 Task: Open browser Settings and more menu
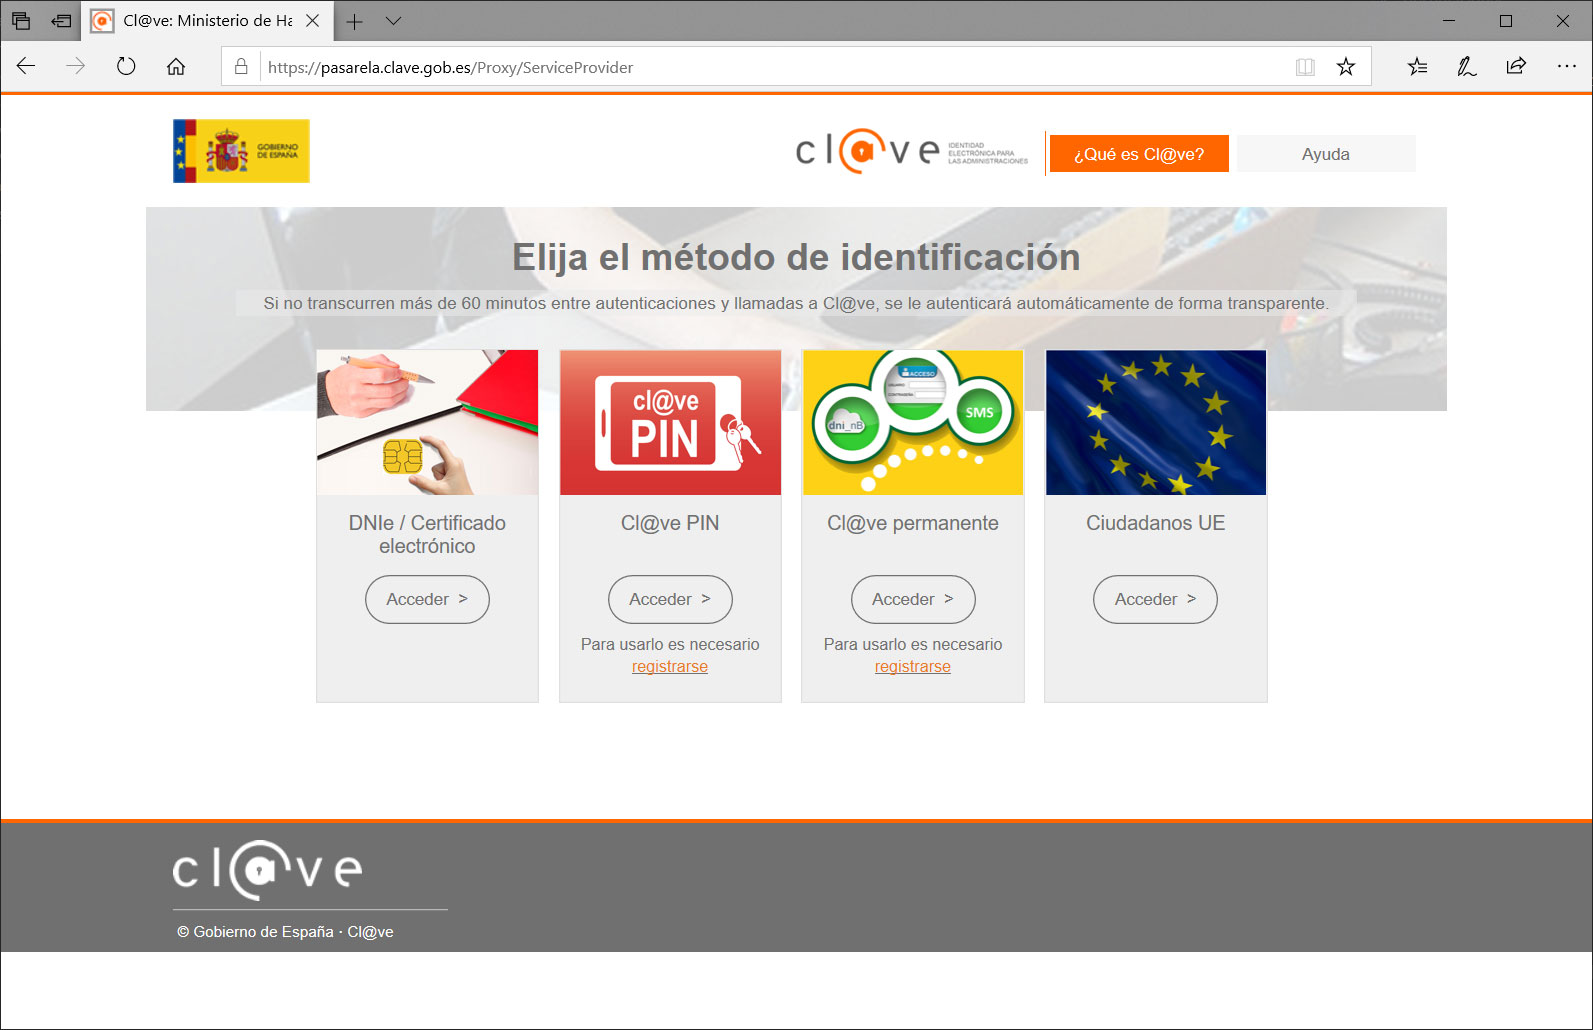tap(1566, 67)
